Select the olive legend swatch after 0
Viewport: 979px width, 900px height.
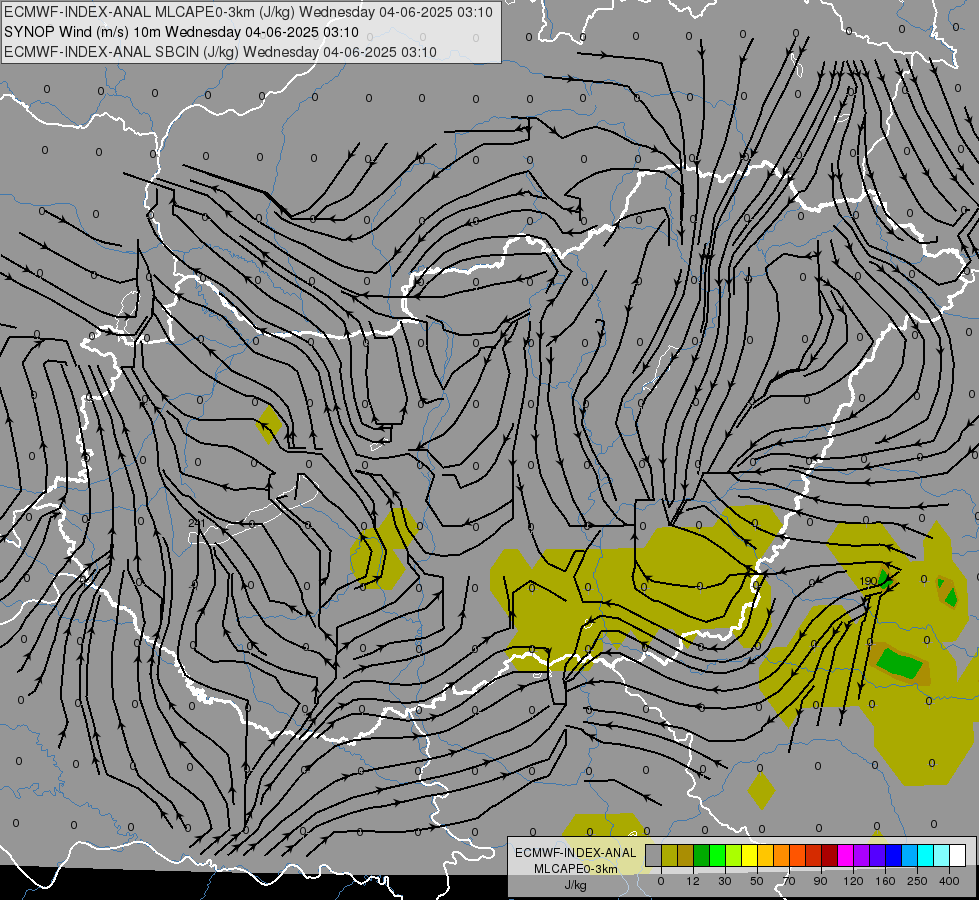[x=670, y=855]
